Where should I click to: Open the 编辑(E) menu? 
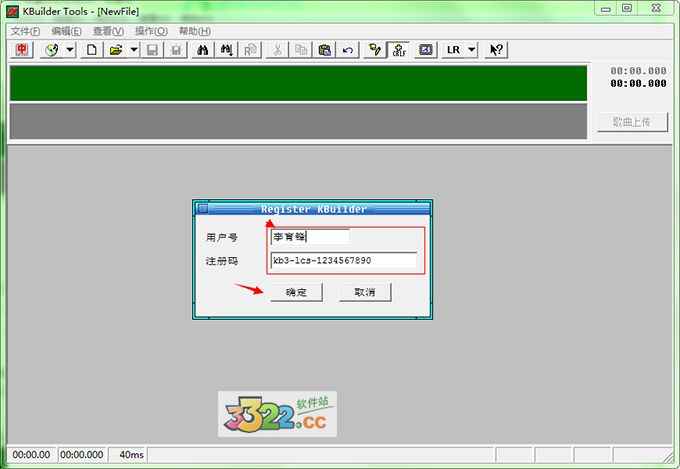pos(66,31)
